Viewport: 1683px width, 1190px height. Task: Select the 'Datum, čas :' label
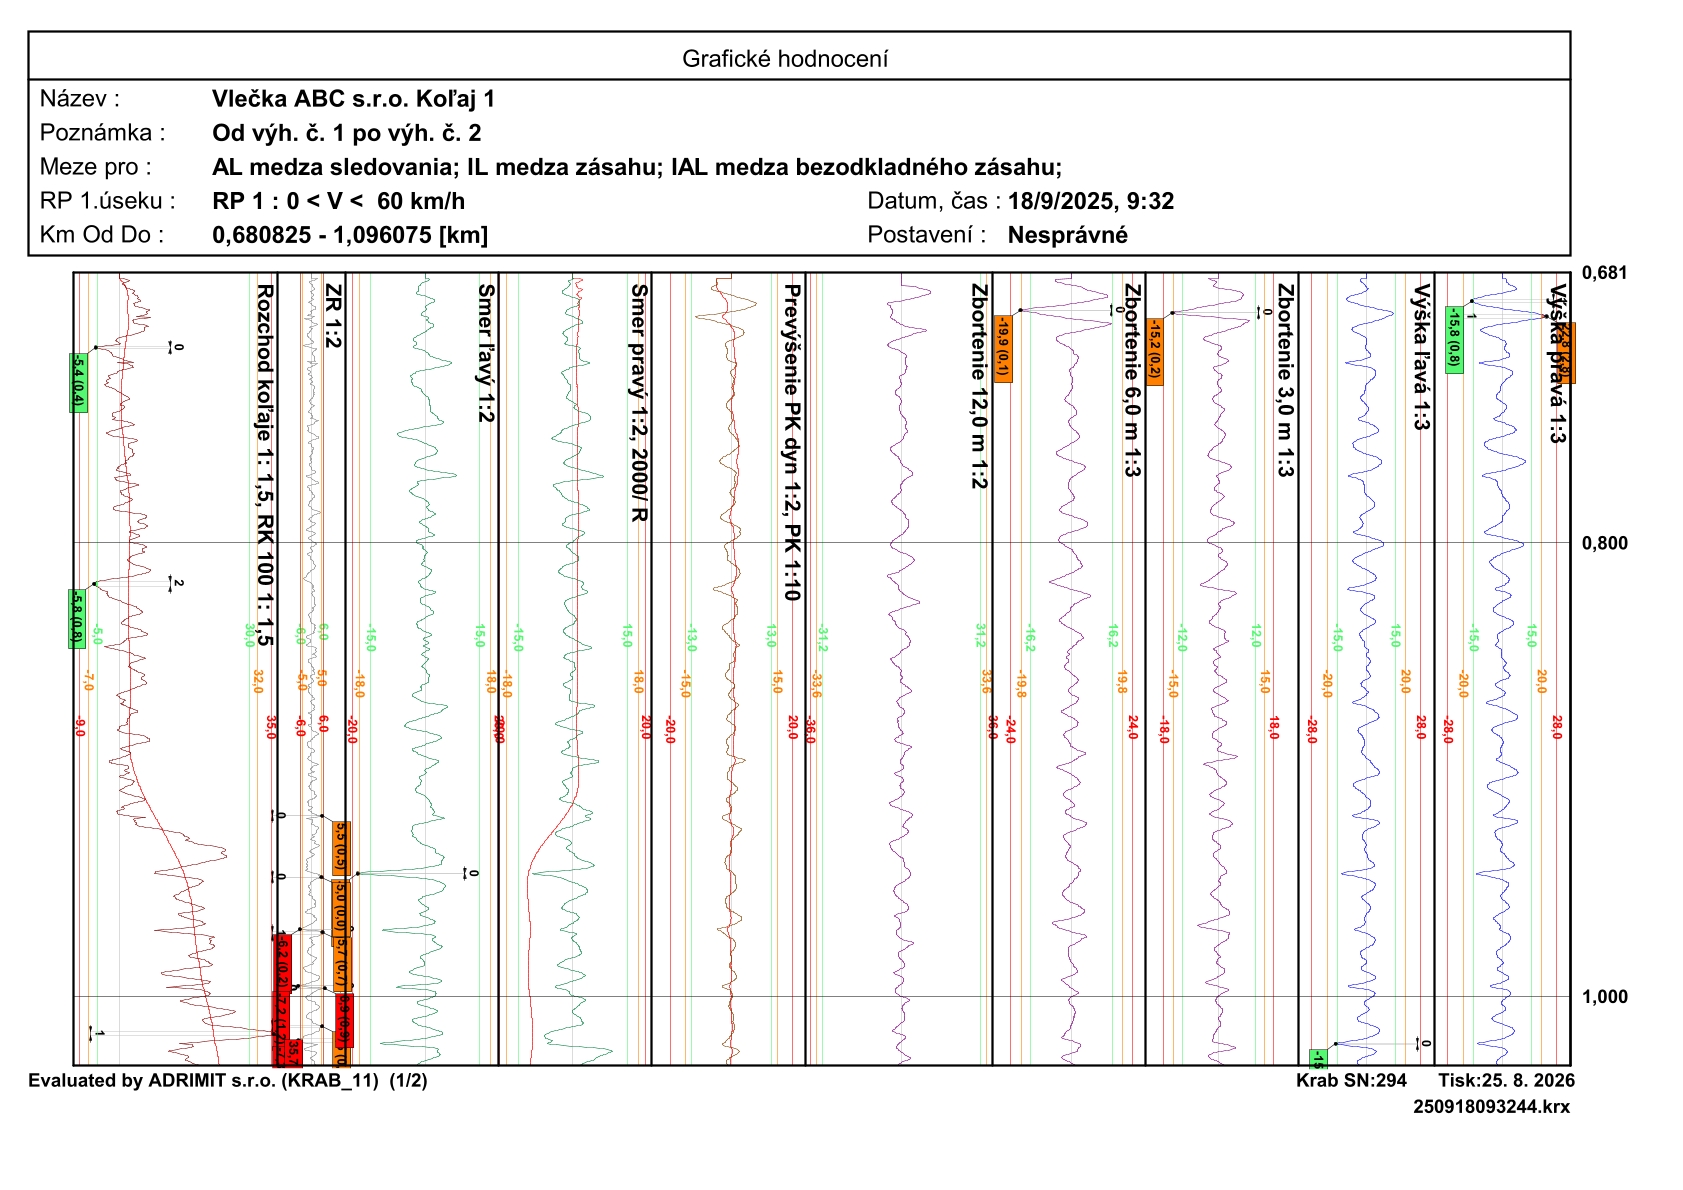934,201
